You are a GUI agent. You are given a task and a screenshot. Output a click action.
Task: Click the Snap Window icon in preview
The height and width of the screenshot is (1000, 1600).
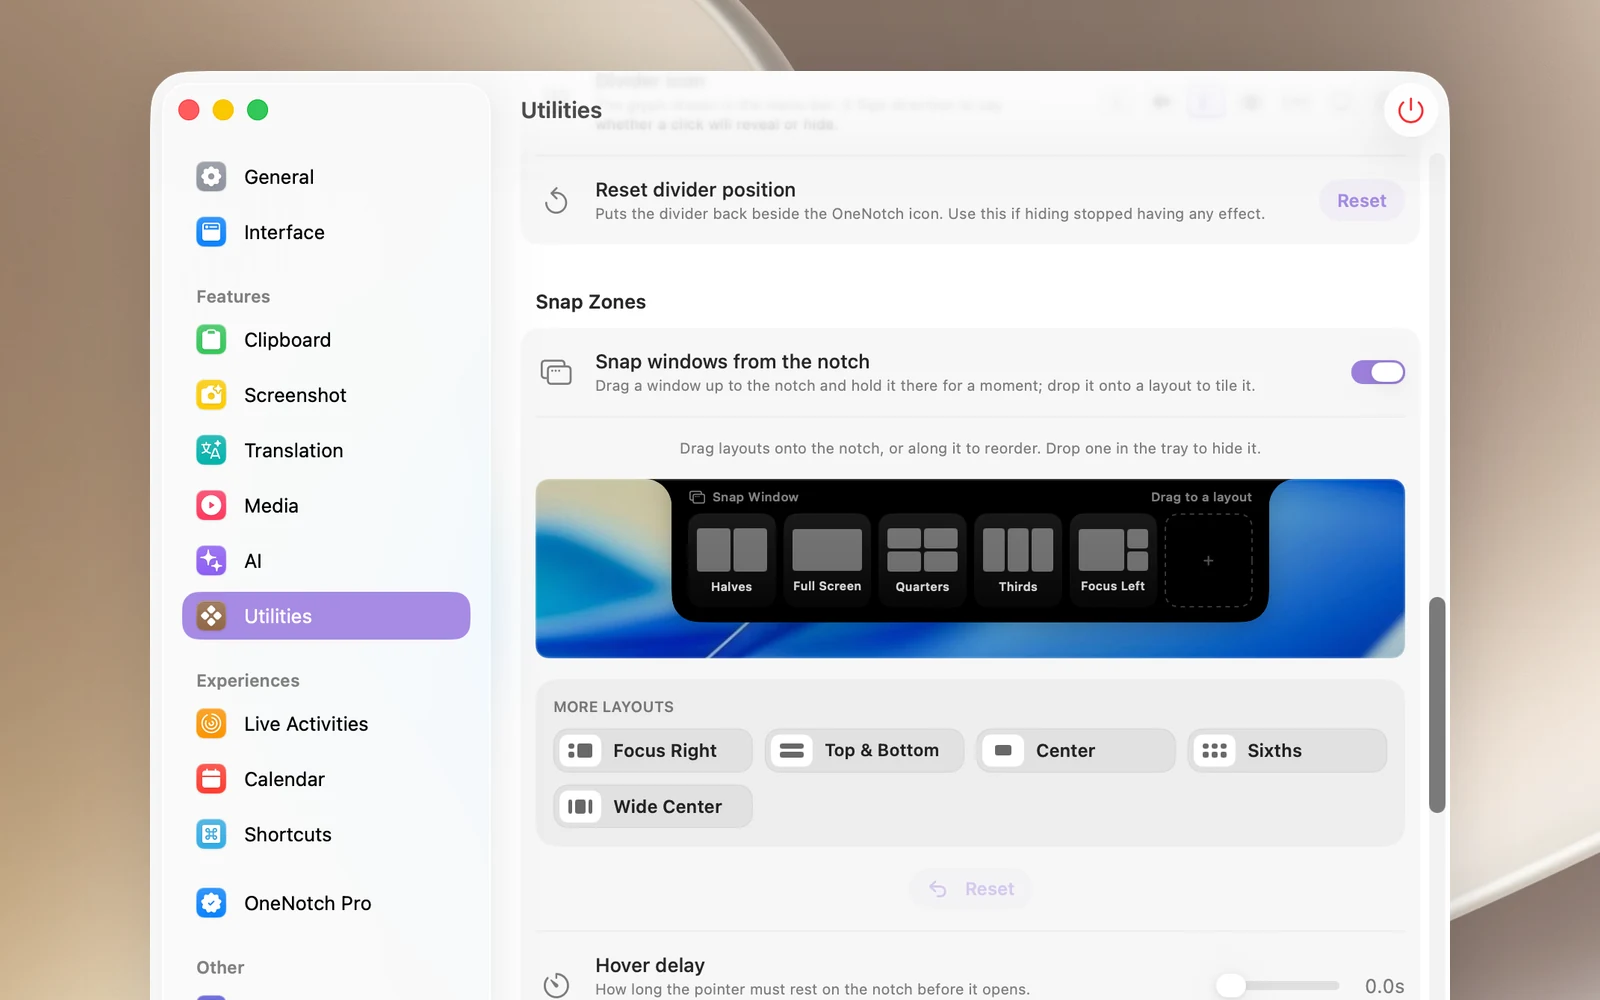pyautogui.click(x=697, y=497)
